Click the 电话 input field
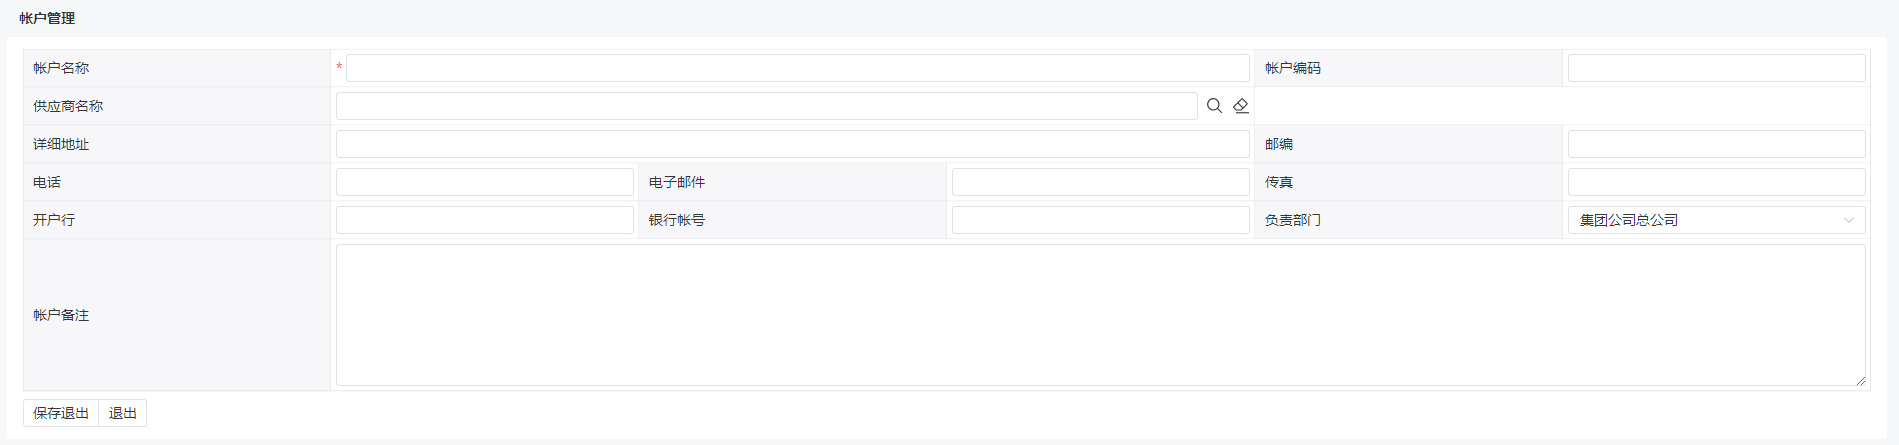 tap(484, 182)
